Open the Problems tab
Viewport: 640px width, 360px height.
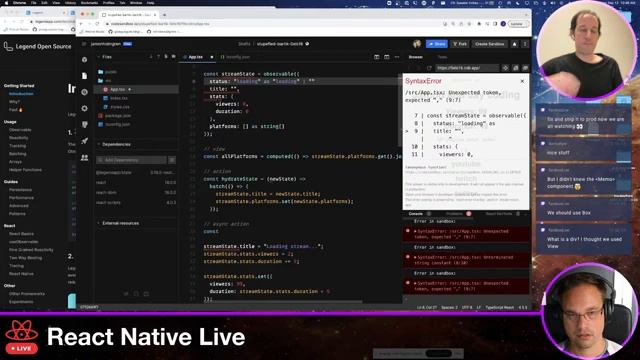(x=454, y=214)
